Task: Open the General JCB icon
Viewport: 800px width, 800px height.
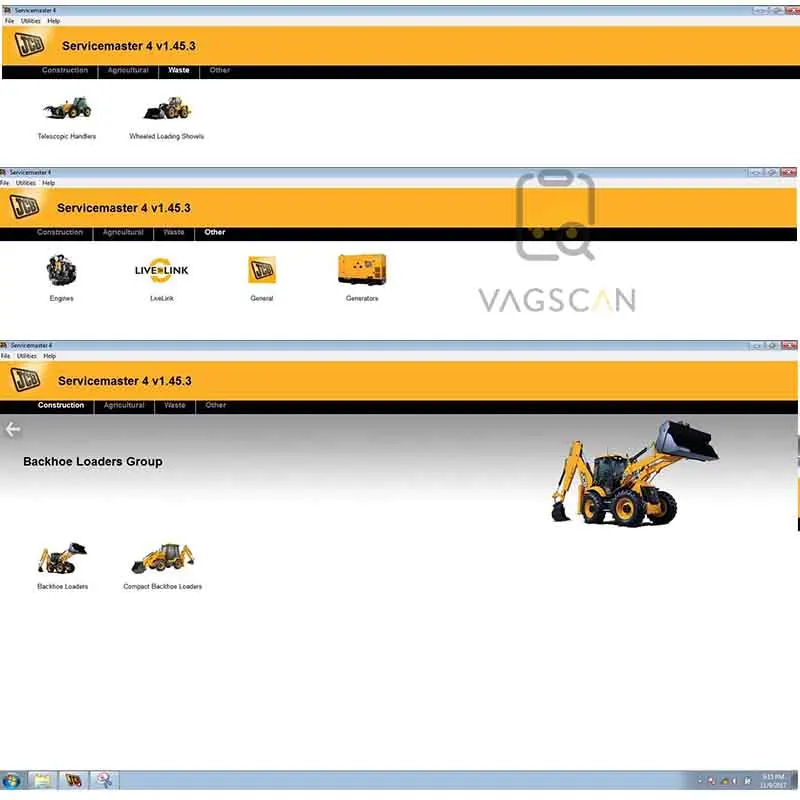Action: tap(262, 270)
